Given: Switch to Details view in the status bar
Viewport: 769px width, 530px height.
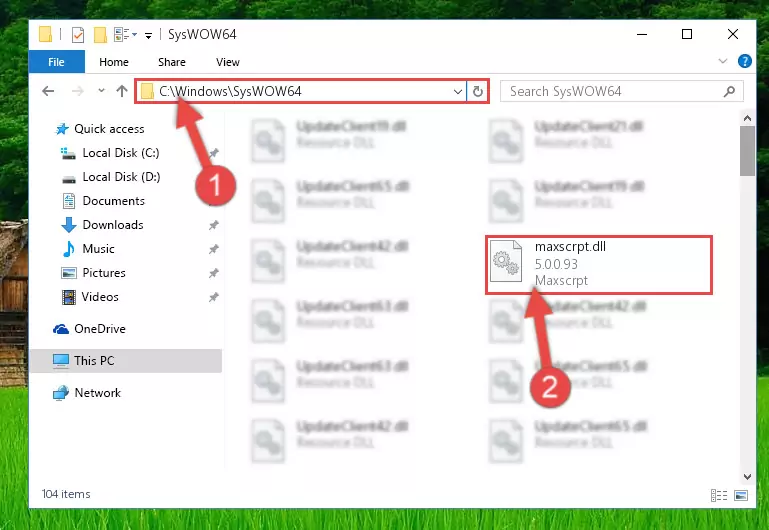Looking at the screenshot, I should point(718,496).
